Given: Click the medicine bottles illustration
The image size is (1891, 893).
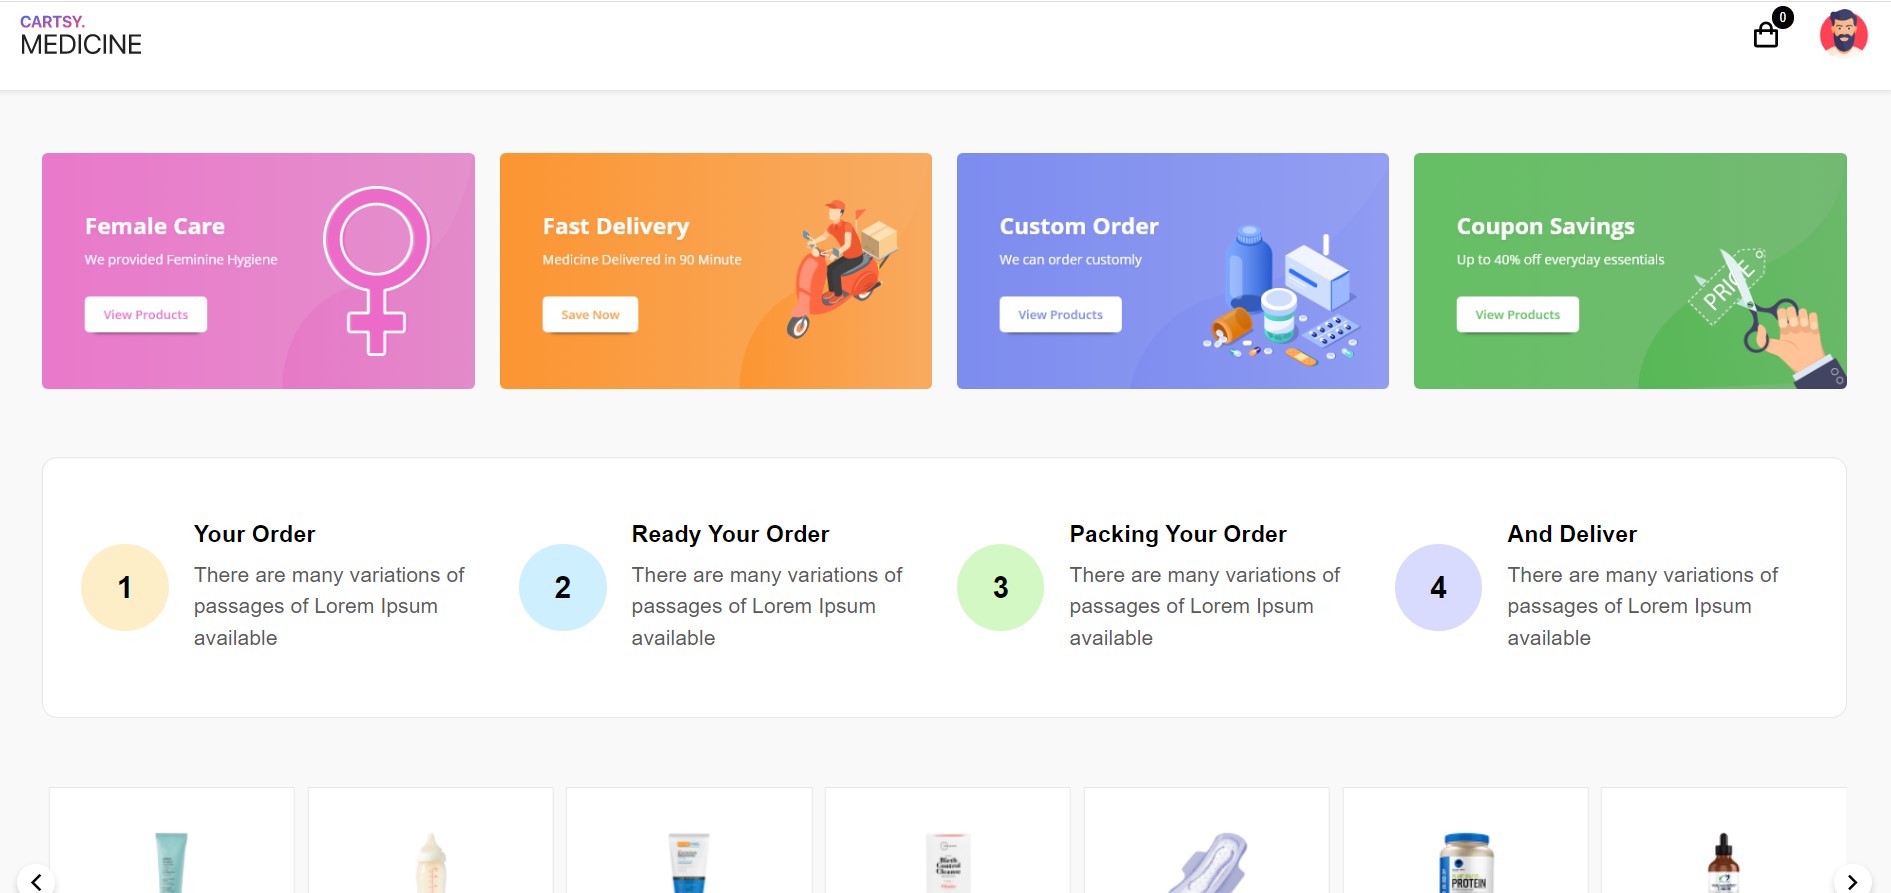Looking at the screenshot, I should point(1281,295).
